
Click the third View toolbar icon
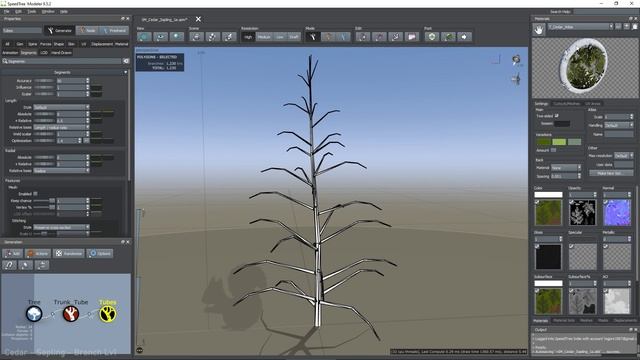point(177,37)
